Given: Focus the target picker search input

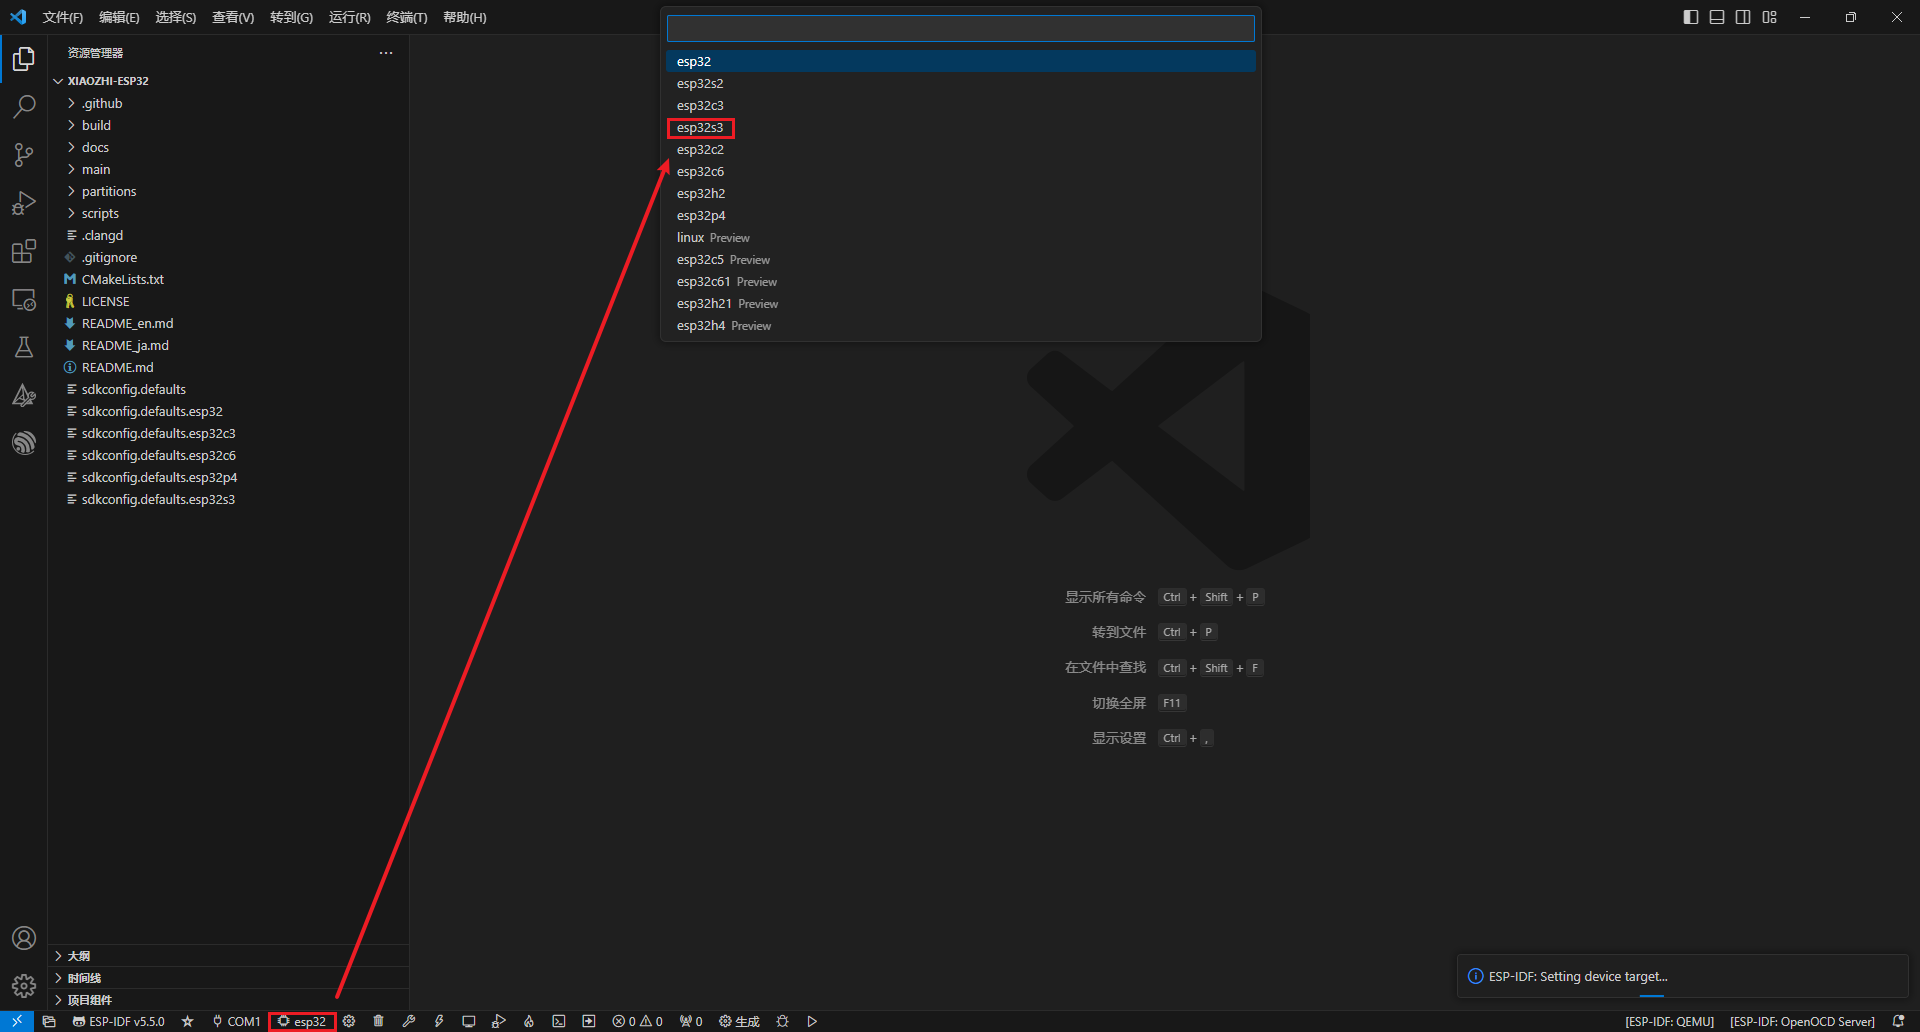Looking at the screenshot, I should [x=960, y=28].
